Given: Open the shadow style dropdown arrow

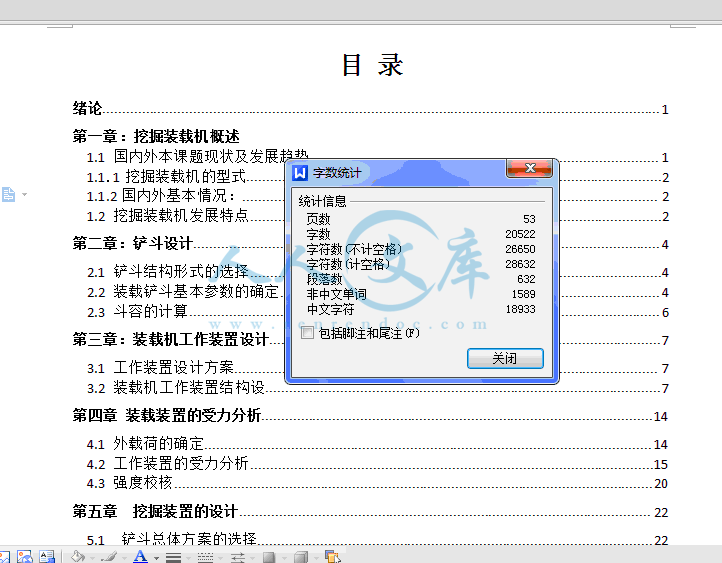Looking at the screenshot, I should [284, 558].
